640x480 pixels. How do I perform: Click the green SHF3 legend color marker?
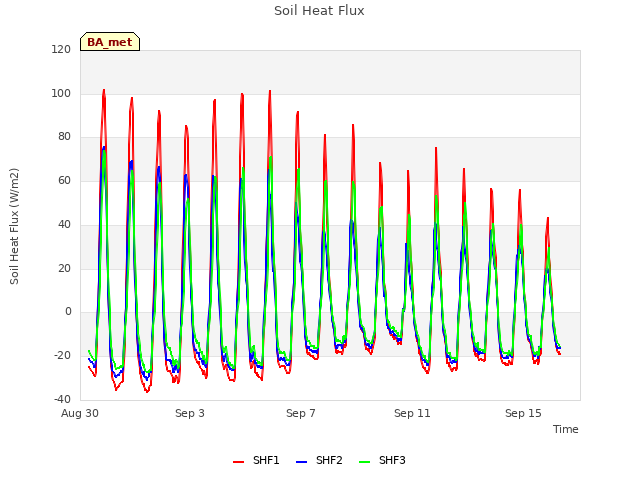pyautogui.click(x=364, y=462)
